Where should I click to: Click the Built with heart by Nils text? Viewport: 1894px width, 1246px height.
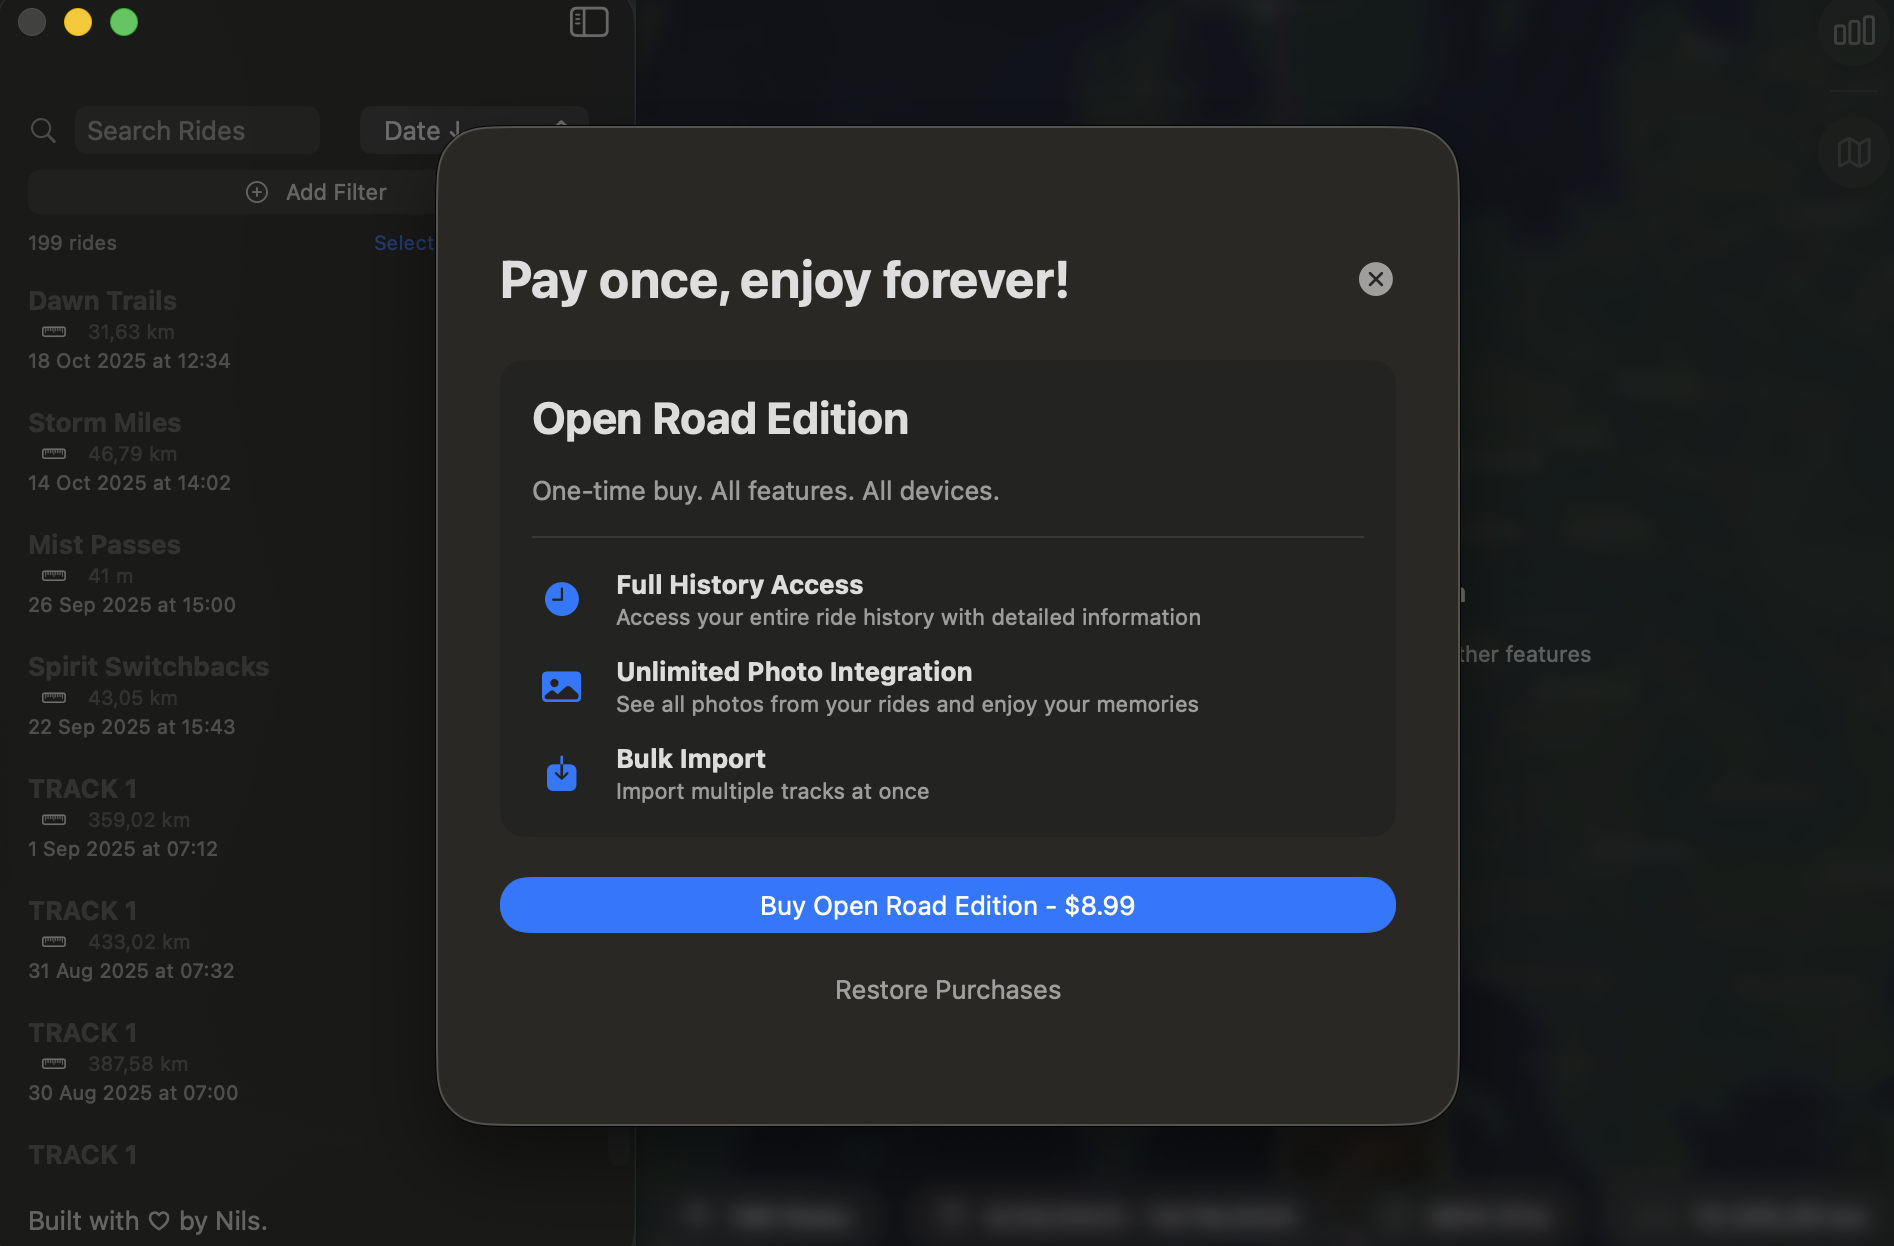coord(148,1221)
